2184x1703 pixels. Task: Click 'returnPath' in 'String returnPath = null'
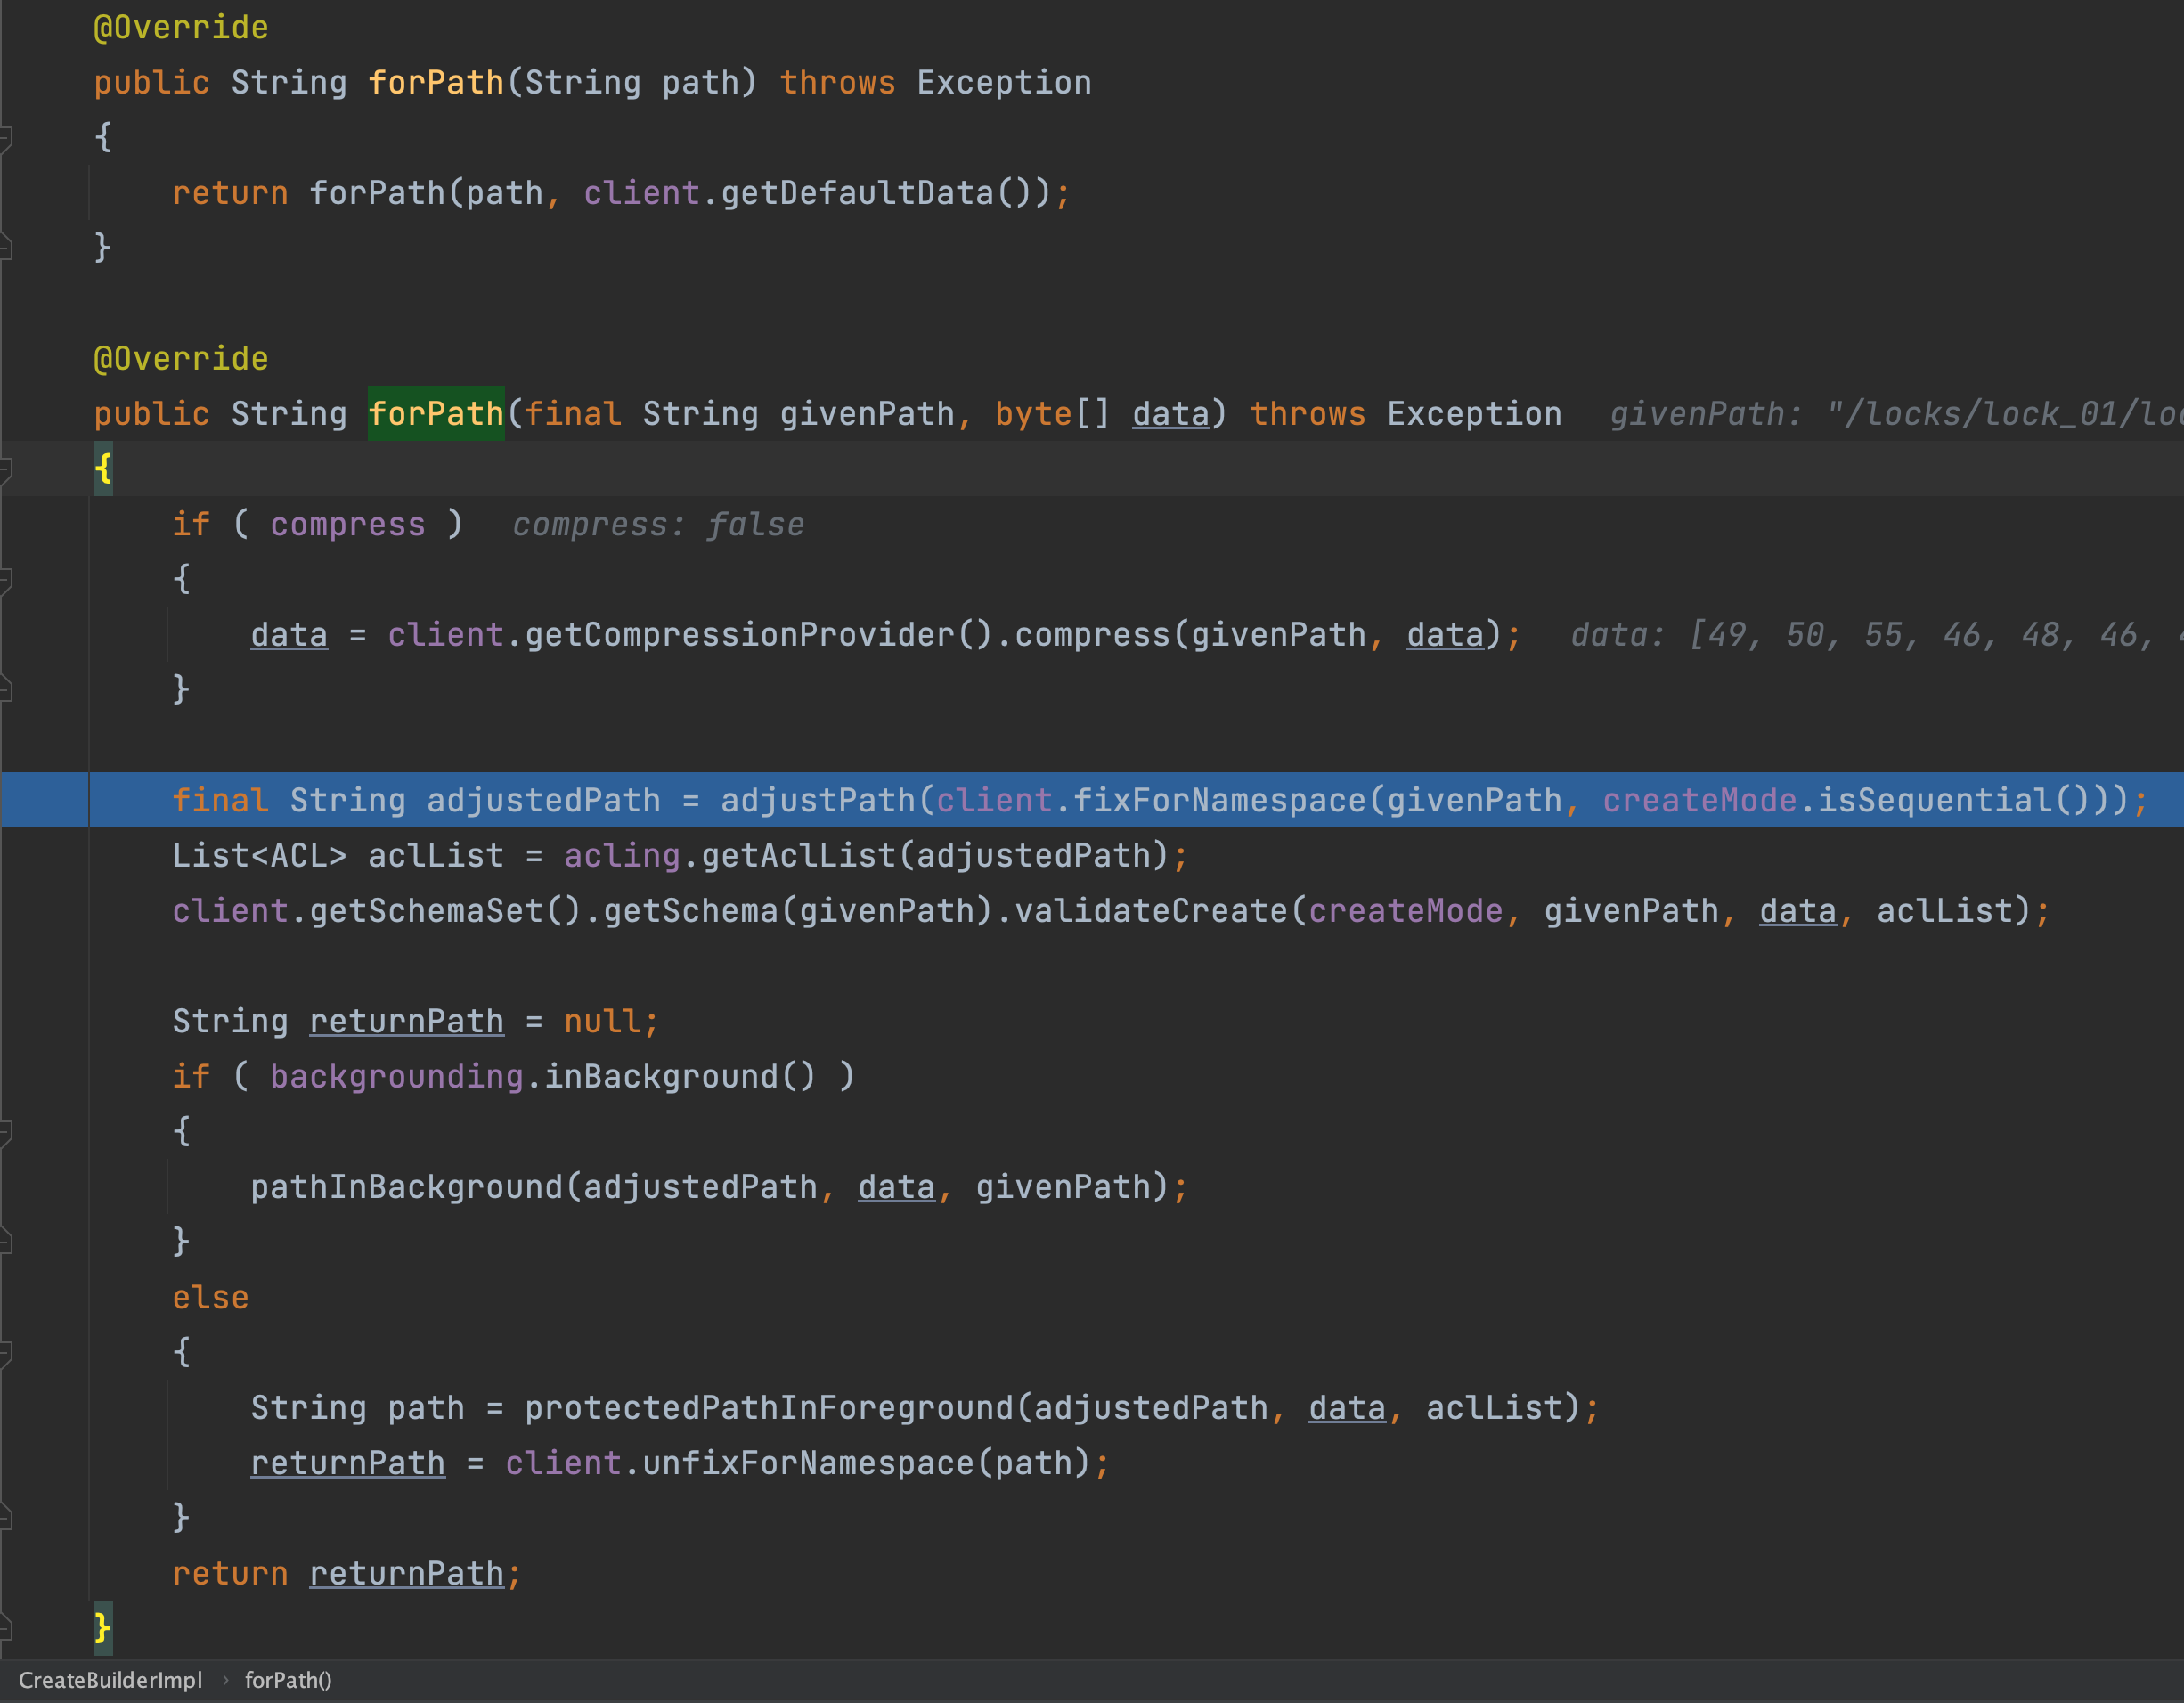click(x=407, y=1021)
